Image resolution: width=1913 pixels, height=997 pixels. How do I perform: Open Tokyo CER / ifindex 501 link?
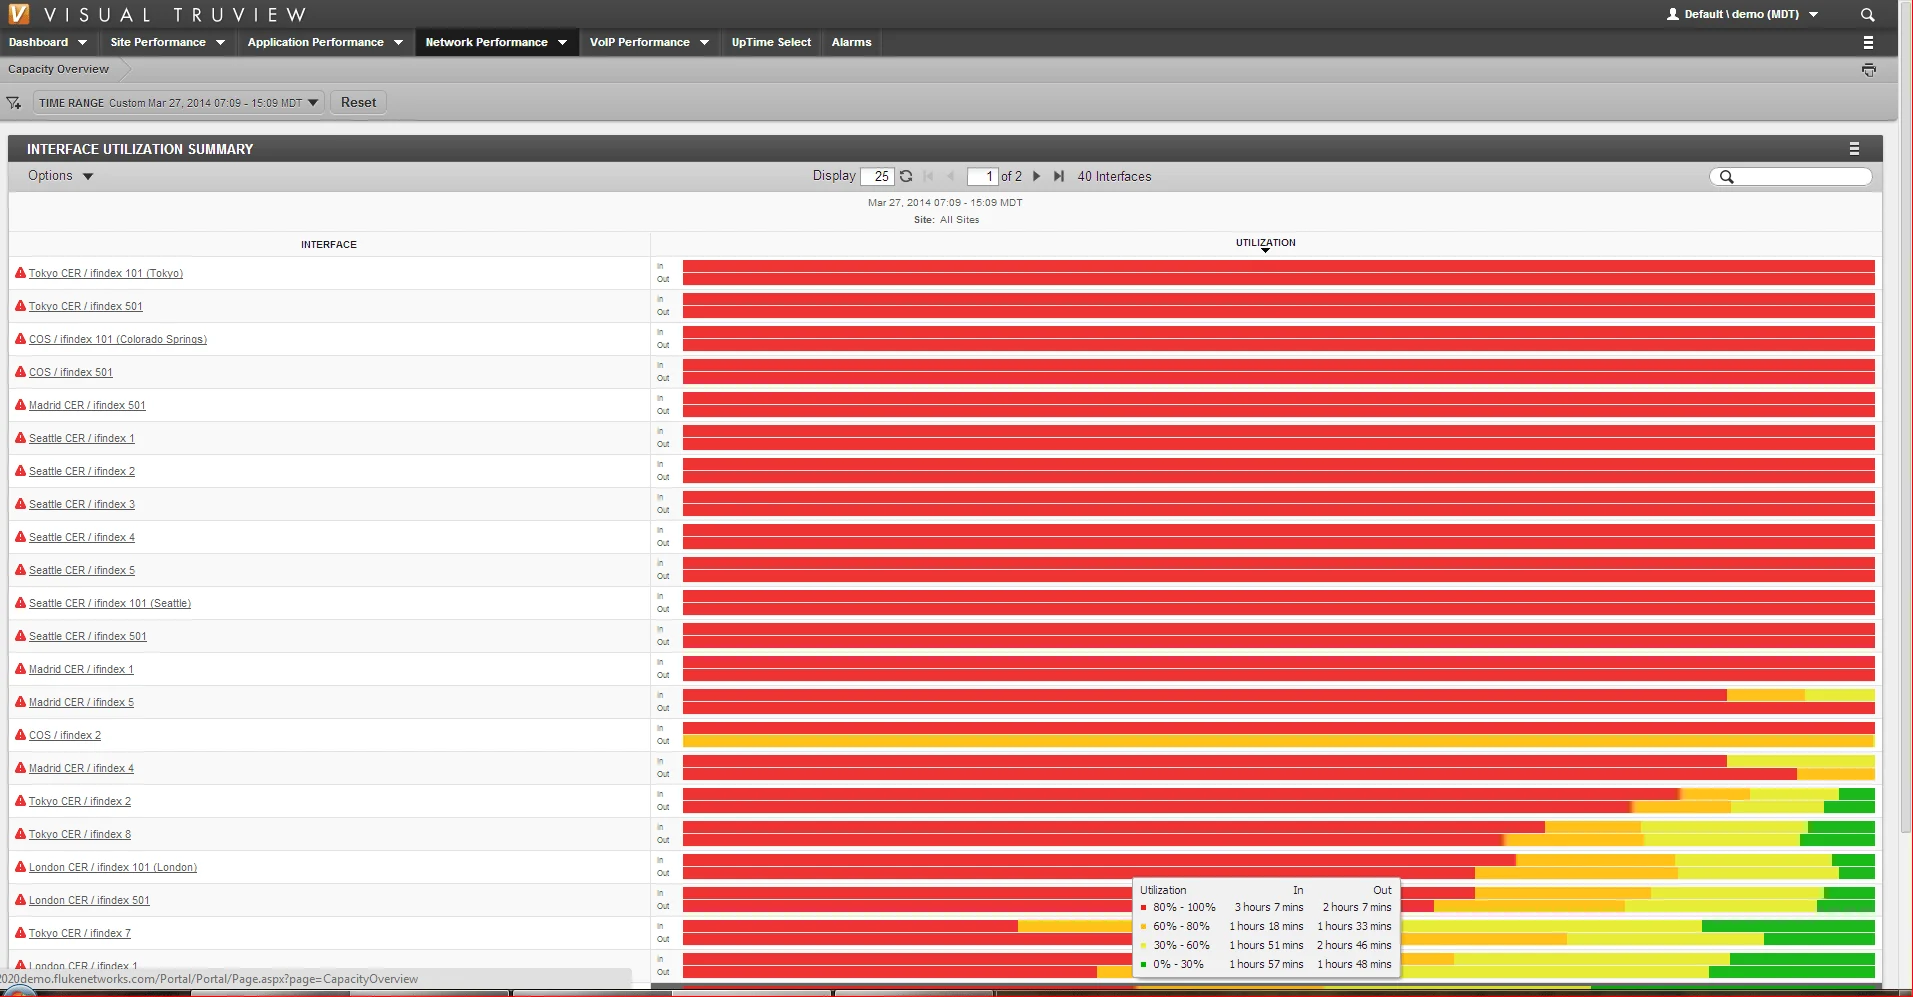(x=86, y=306)
